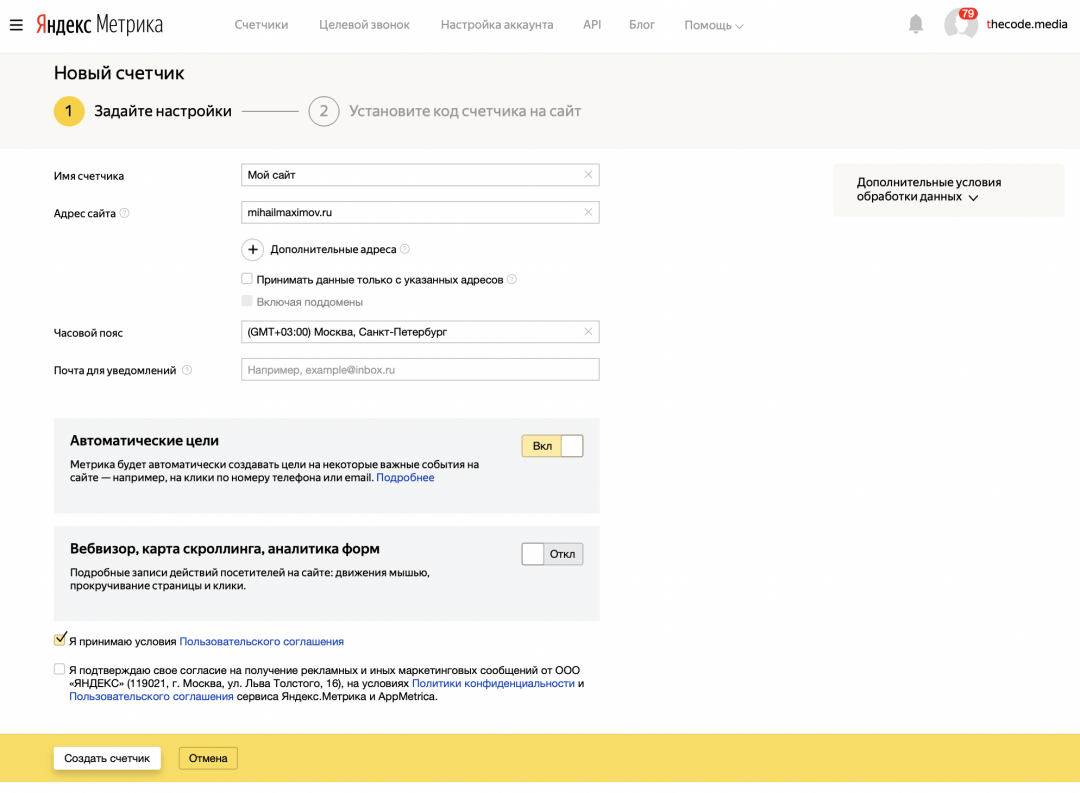Click the Создать счетчик button
The image size is (1080, 793).
pos(107,758)
